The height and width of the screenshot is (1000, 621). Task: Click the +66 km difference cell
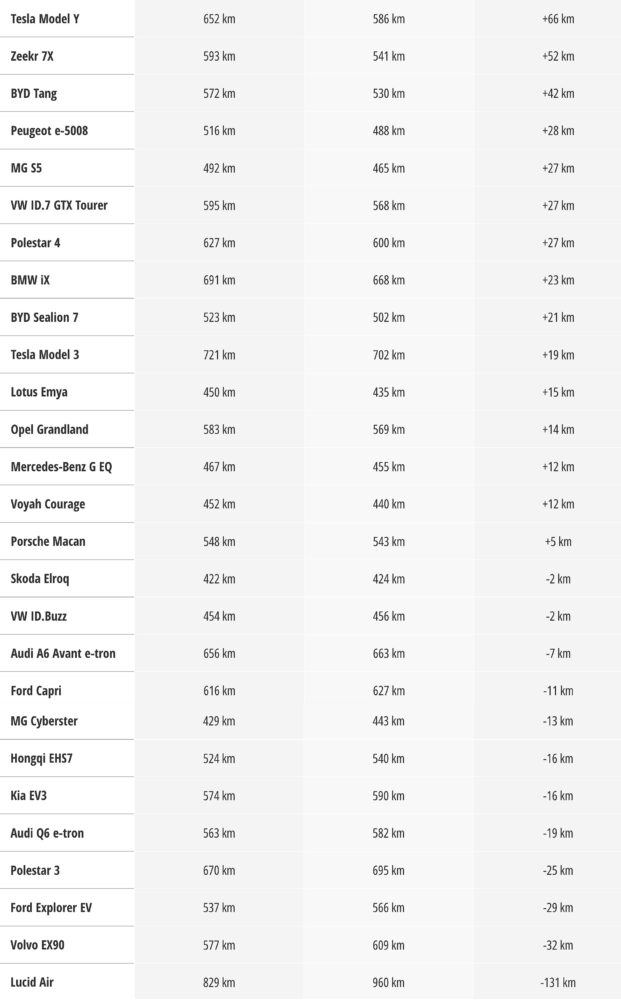(x=558, y=19)
